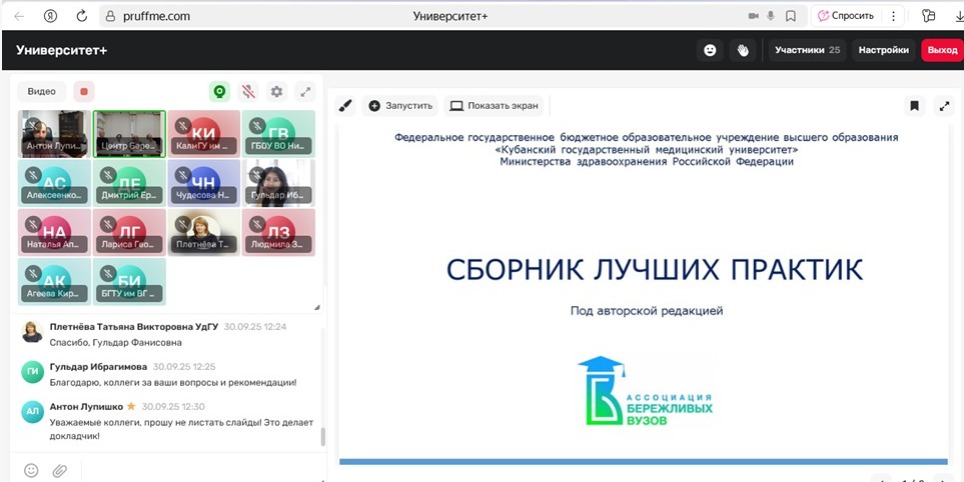Click the Показать экран button
This screenshot has width=964, height=482.
(494, 105)
